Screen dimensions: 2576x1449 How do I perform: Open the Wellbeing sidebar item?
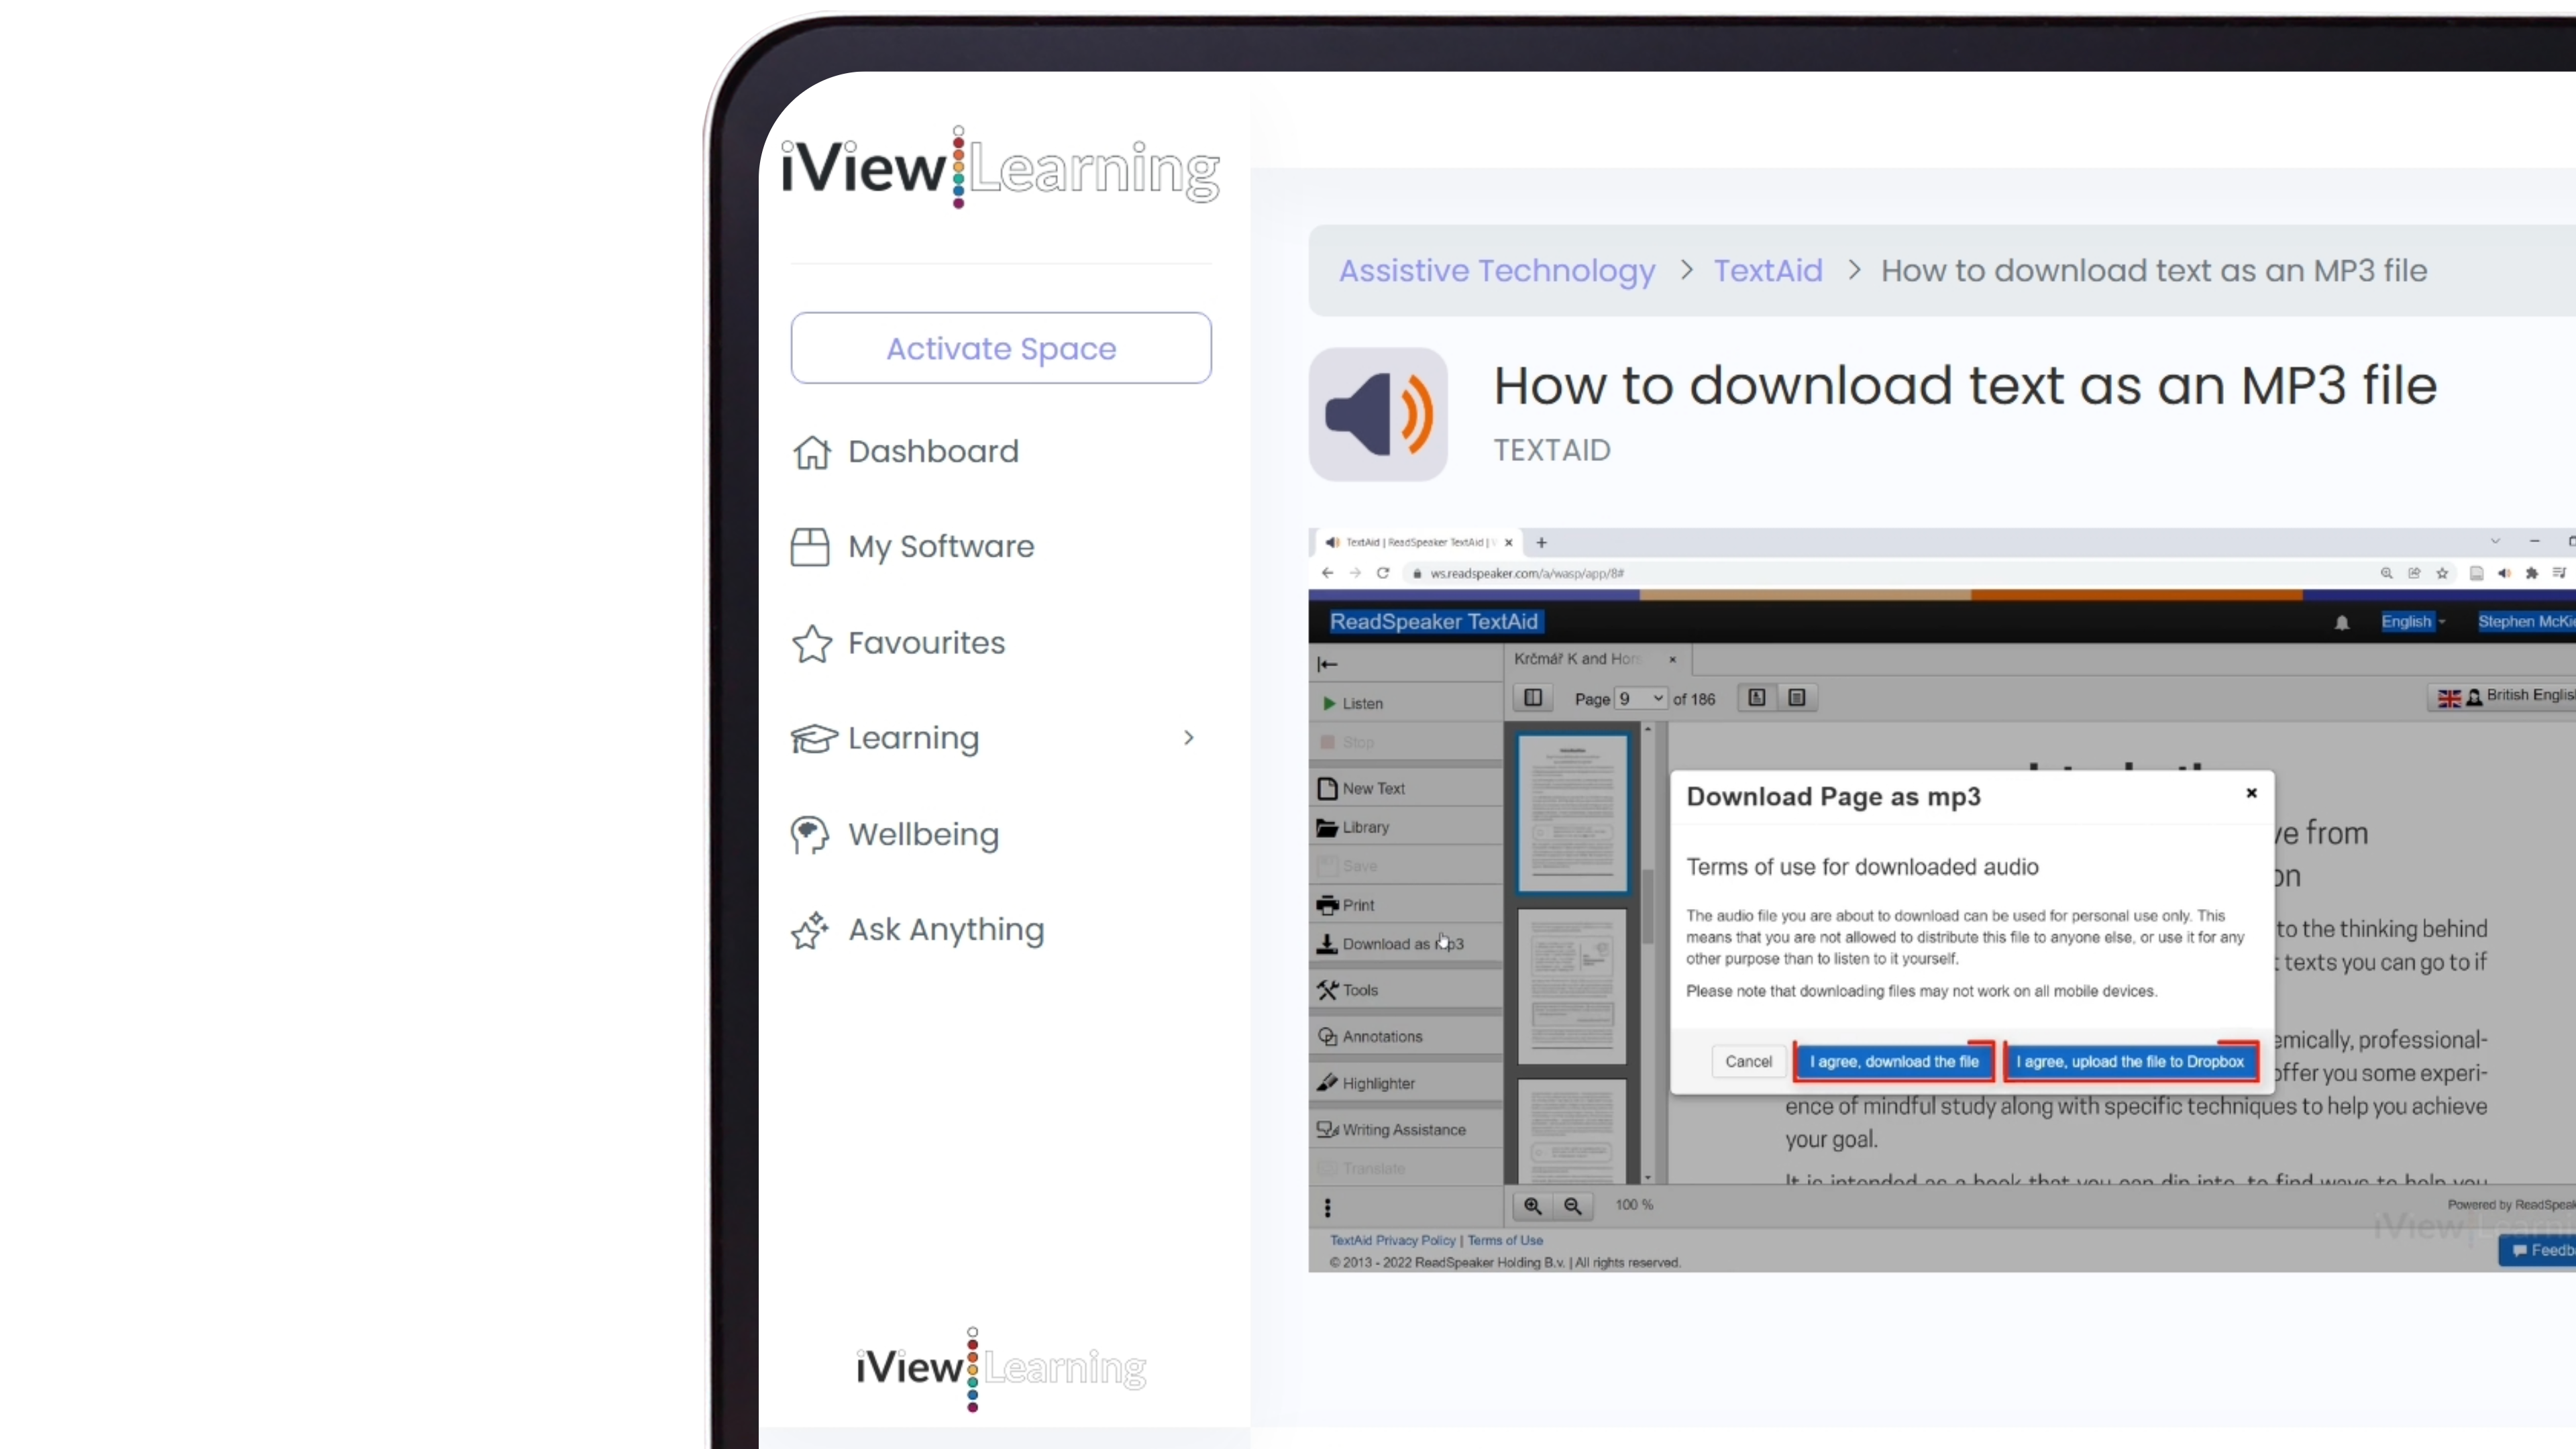point(895,834)
